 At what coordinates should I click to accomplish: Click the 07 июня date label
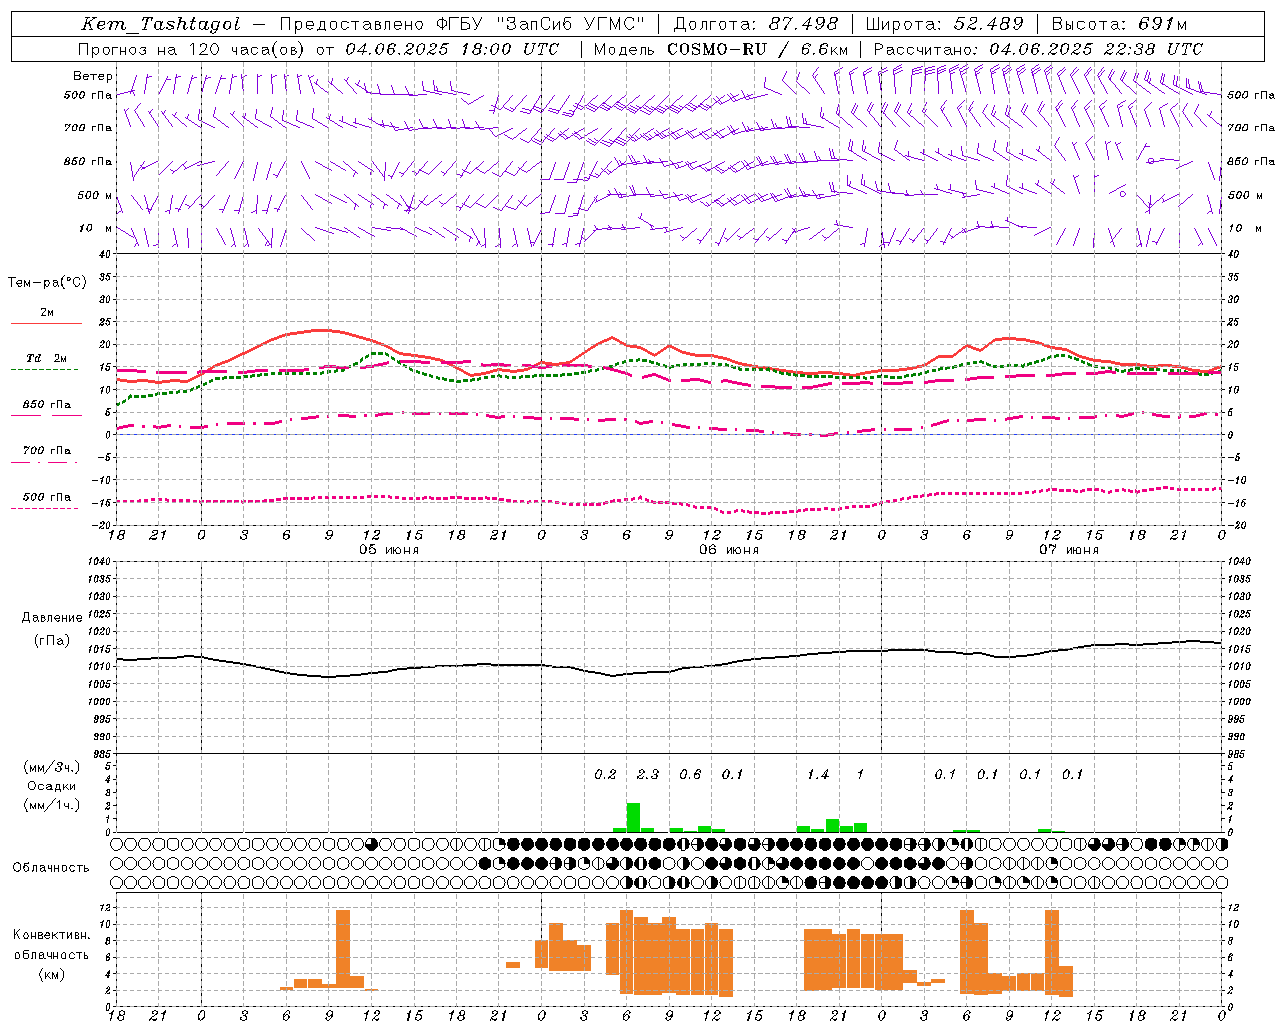coord(1069,550)
